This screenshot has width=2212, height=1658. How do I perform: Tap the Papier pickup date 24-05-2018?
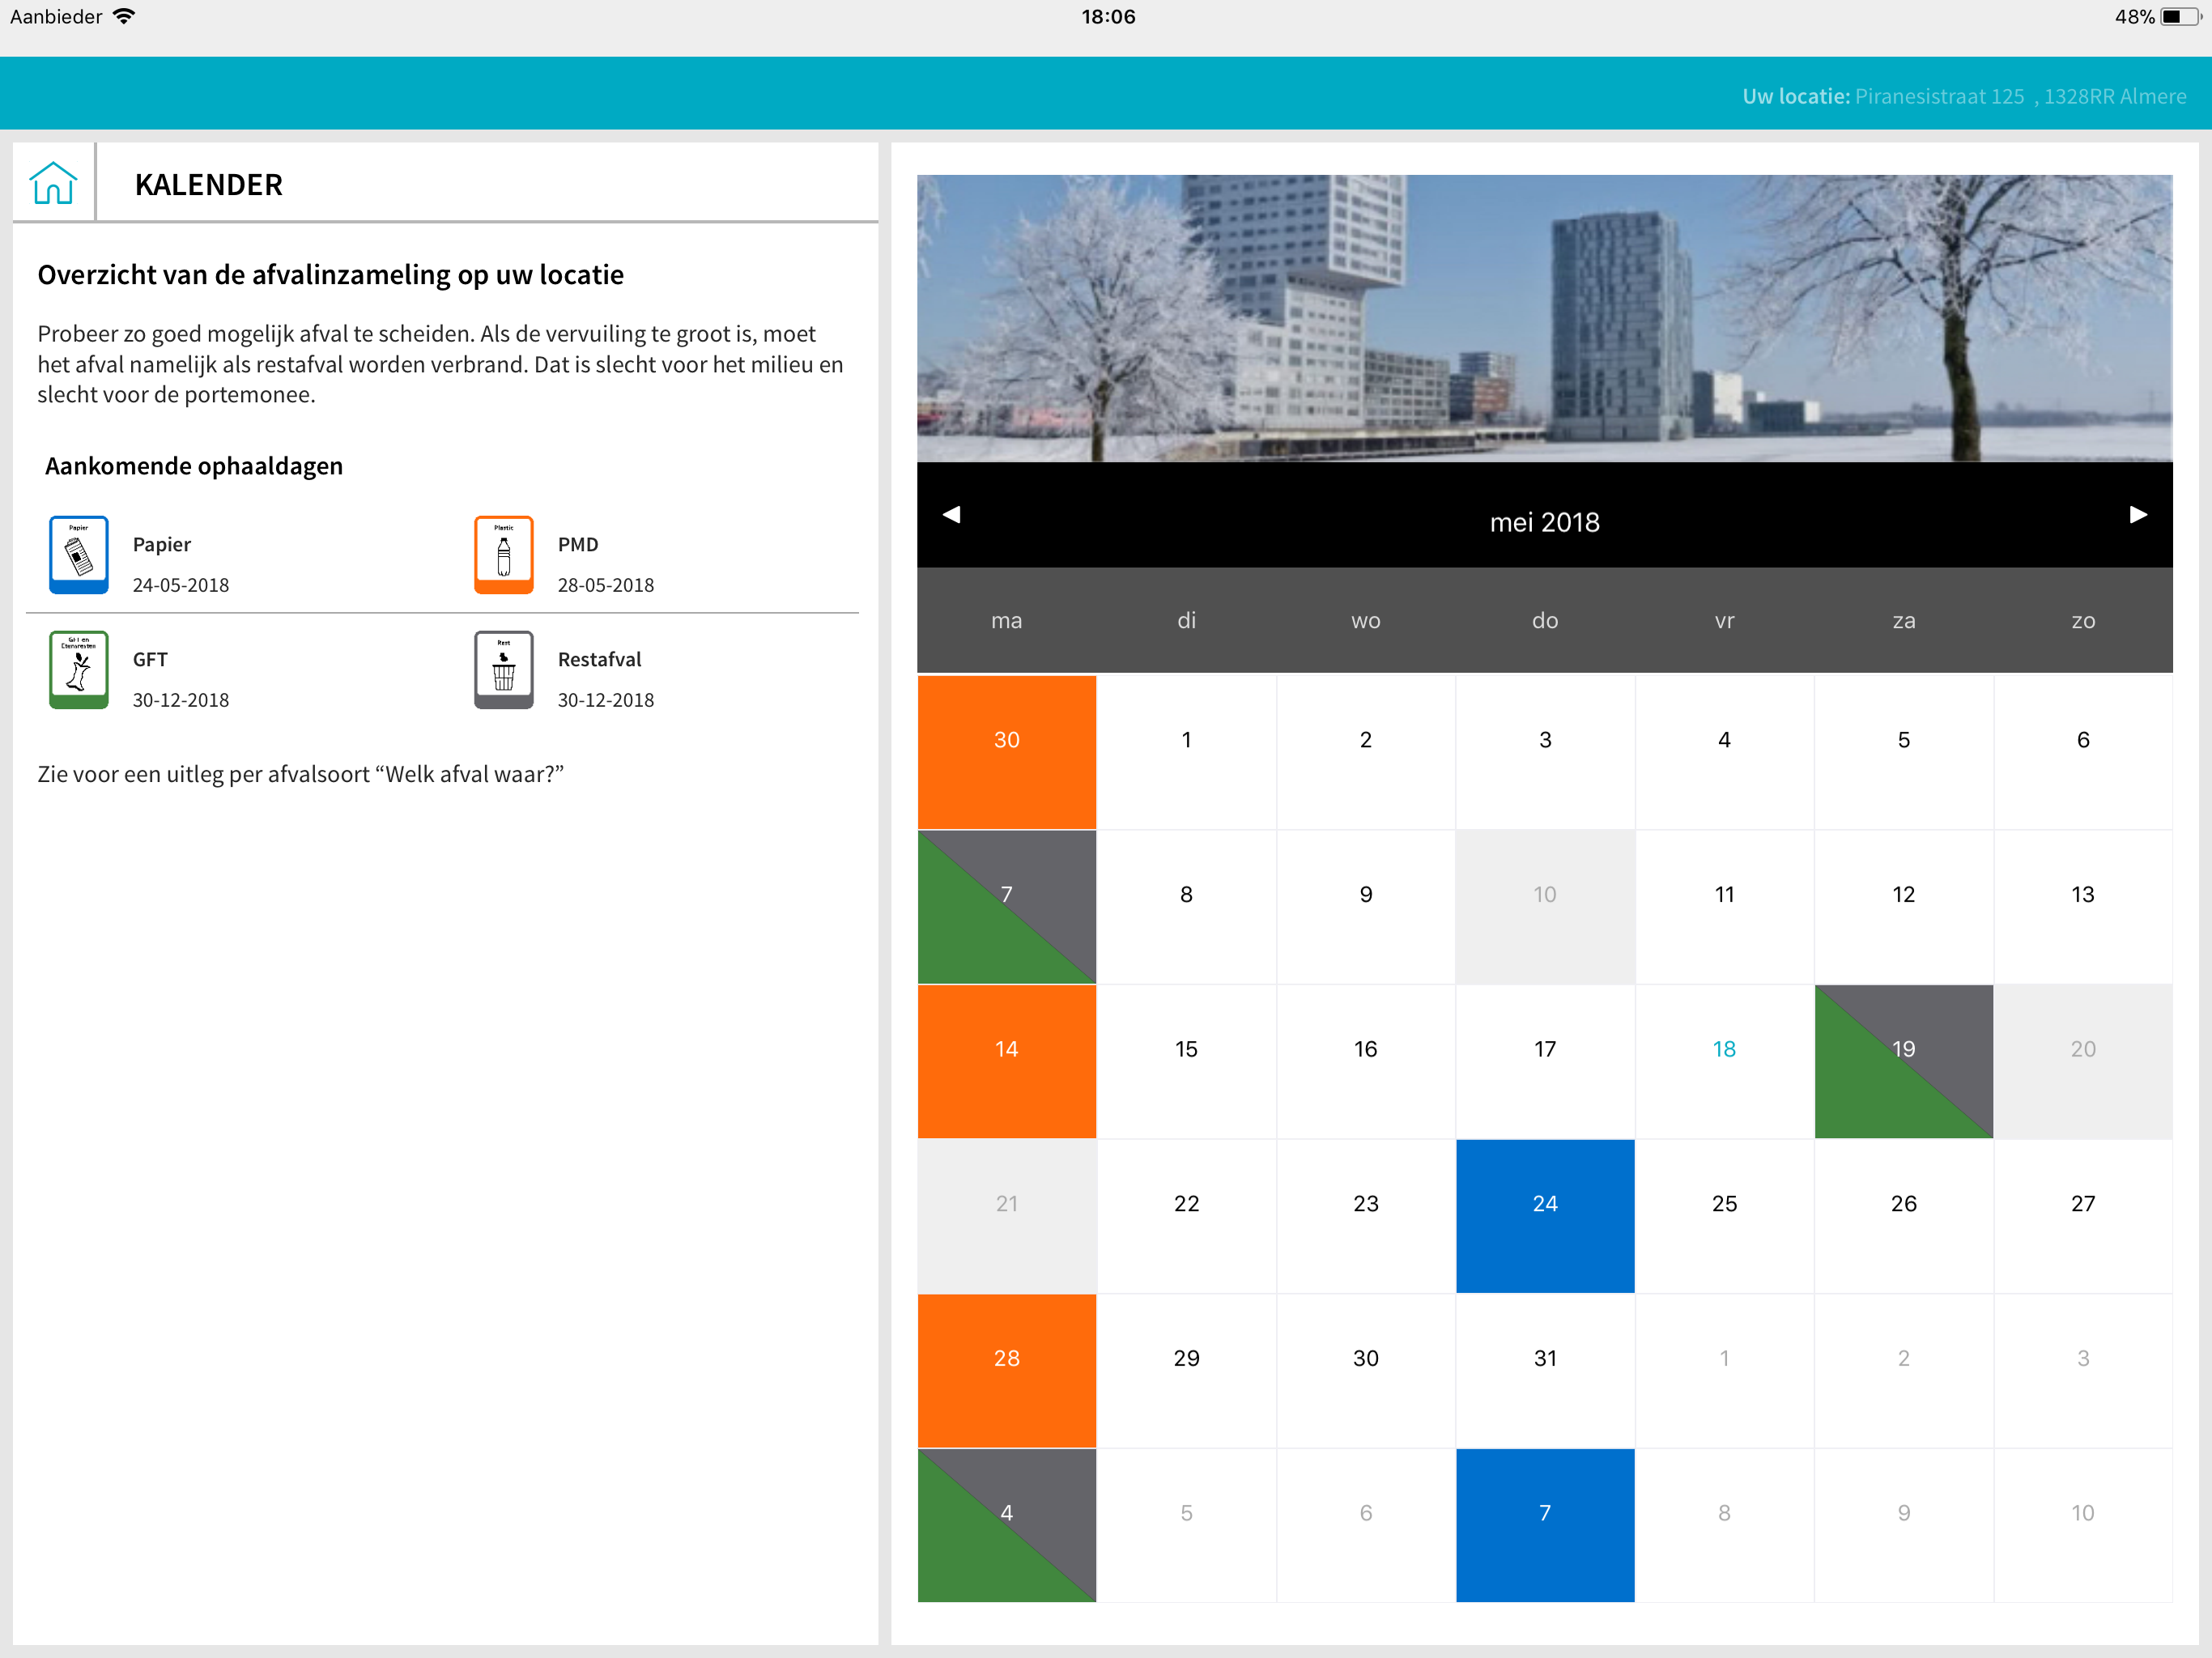(x=181, y=585)
